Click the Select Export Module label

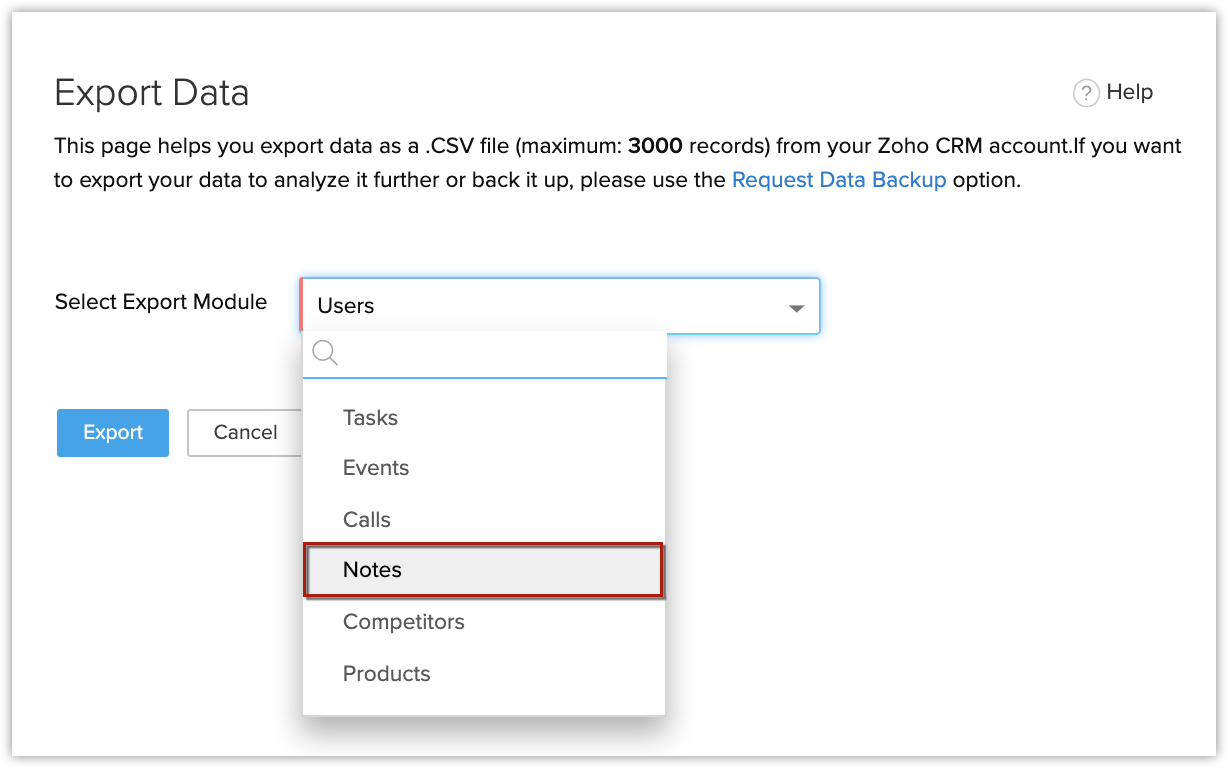click(161, 302)
